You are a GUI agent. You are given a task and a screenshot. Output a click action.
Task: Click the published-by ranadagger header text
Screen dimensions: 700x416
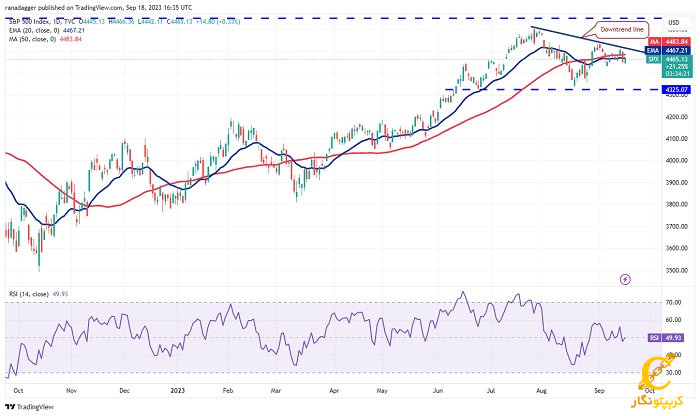point(99,8)
